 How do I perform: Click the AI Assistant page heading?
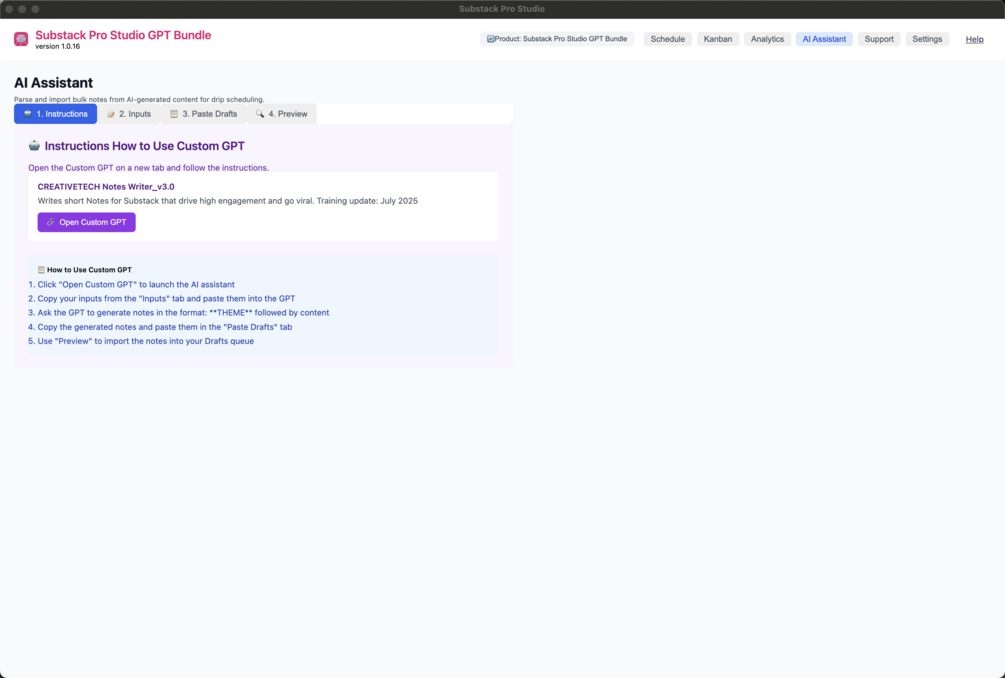(x=53, y=83)
